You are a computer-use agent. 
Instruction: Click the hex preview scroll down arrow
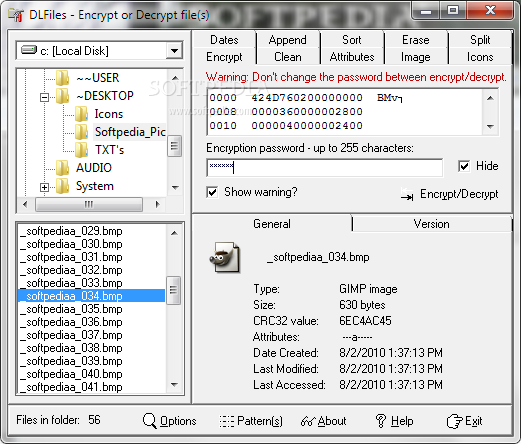(490, 126)
